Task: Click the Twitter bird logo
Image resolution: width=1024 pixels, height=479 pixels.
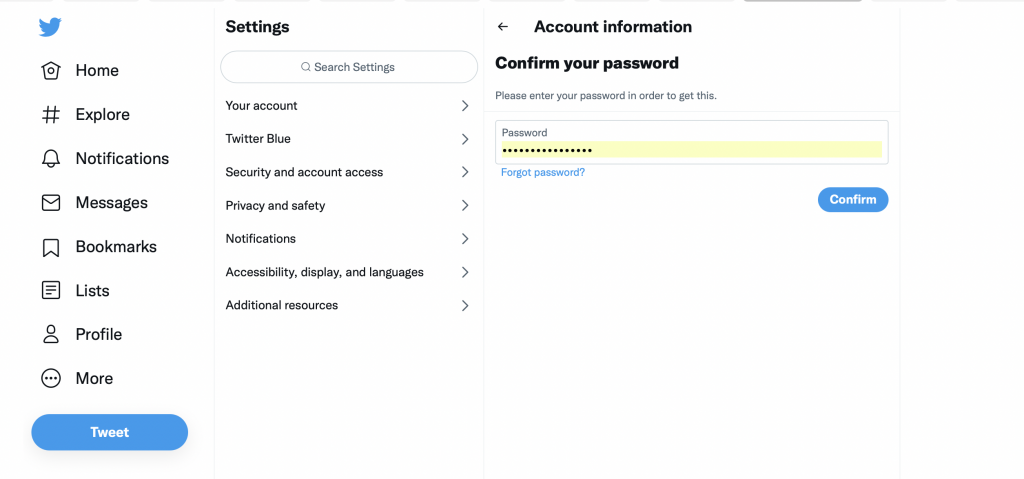Action: pos(50,27)
